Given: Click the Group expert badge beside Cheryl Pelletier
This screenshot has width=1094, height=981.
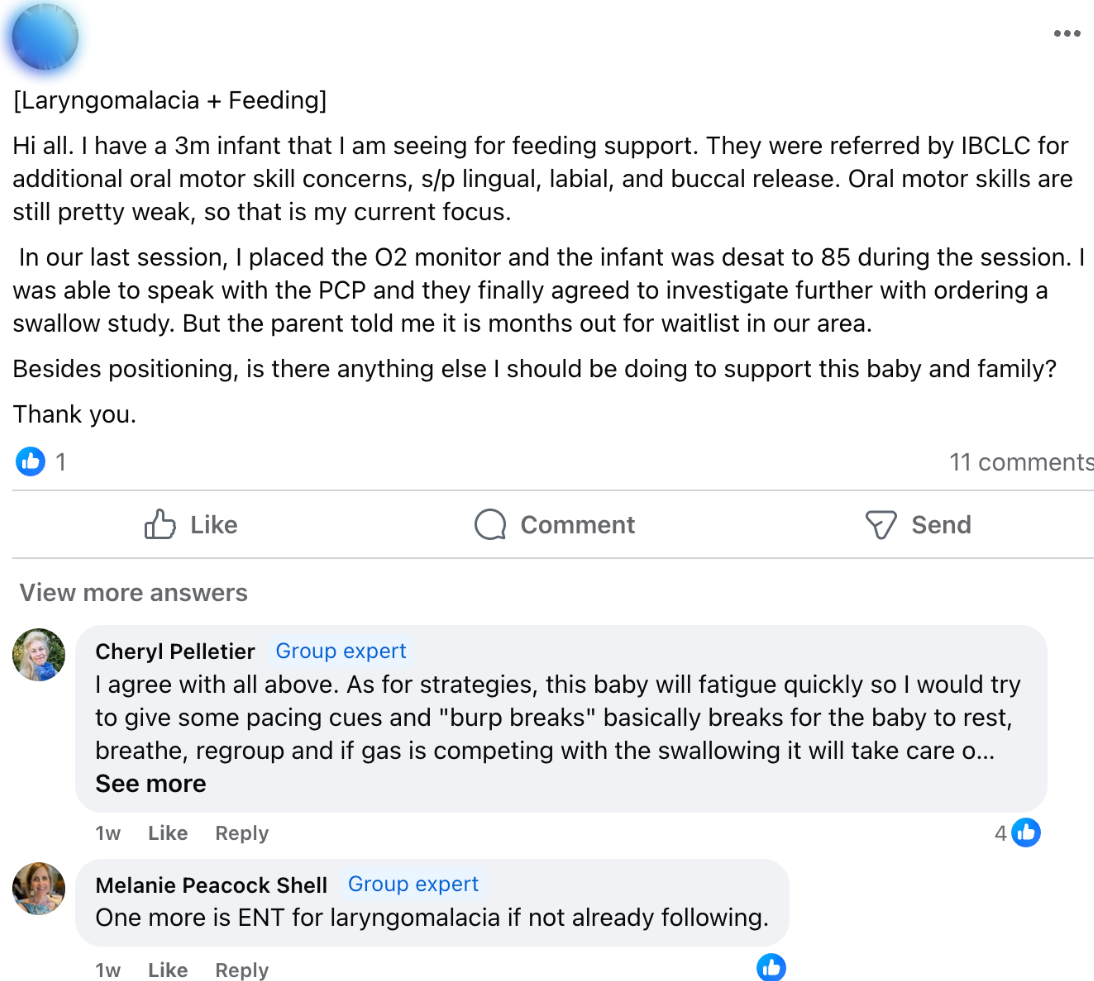Looking at the screenshot, I should tap(341, 651).
